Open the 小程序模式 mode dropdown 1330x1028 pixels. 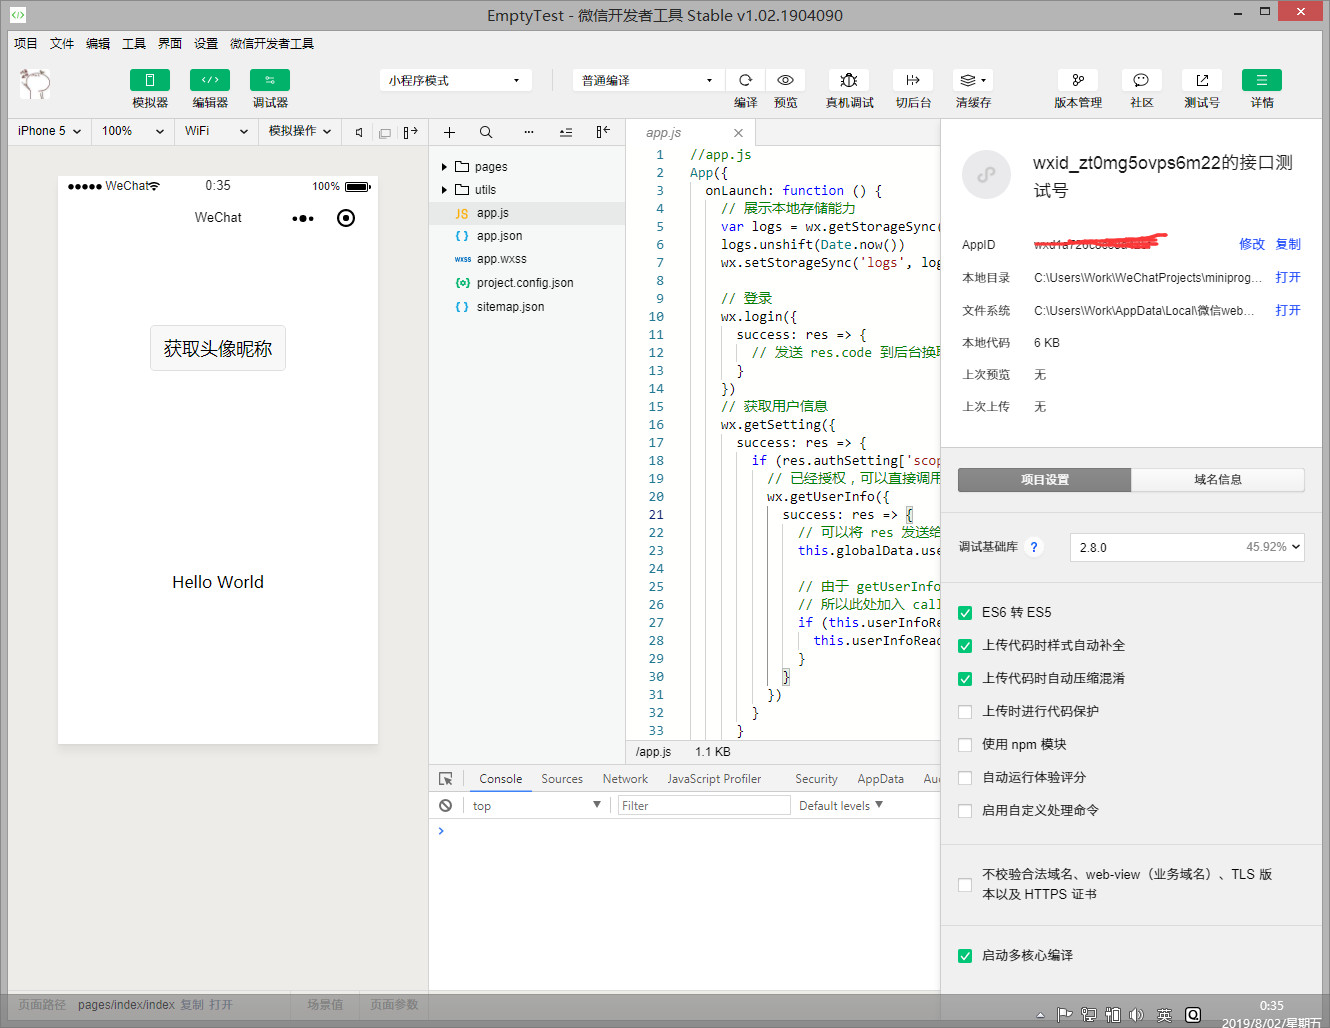[455, 80]
